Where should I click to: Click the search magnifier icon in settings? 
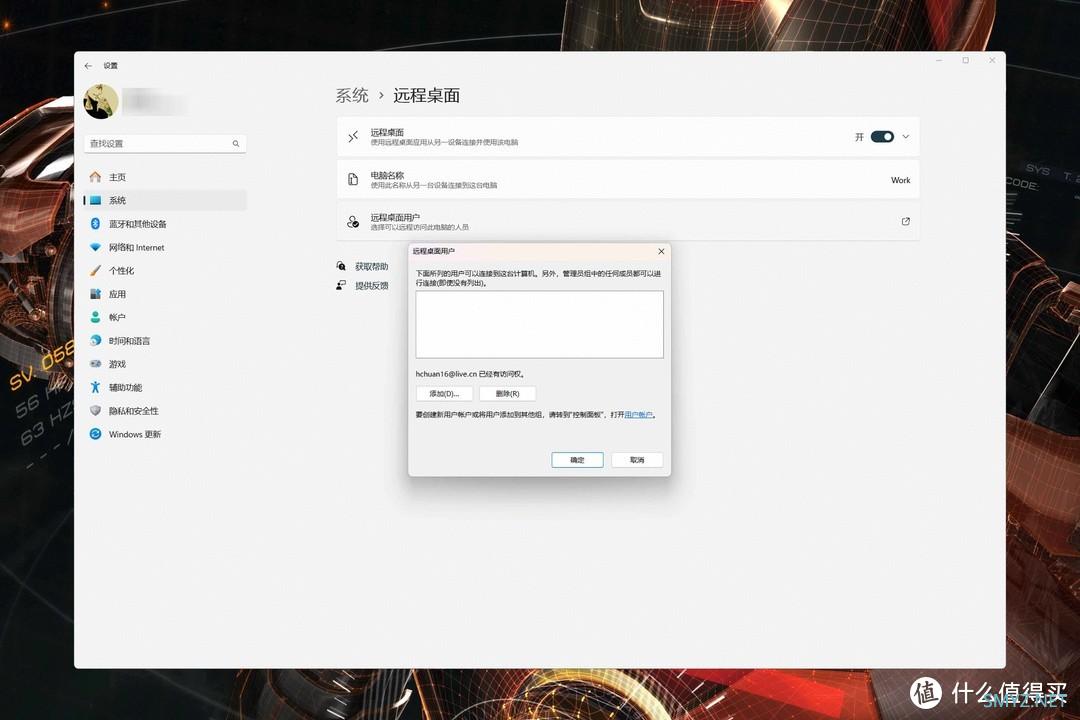coord(236,144)
